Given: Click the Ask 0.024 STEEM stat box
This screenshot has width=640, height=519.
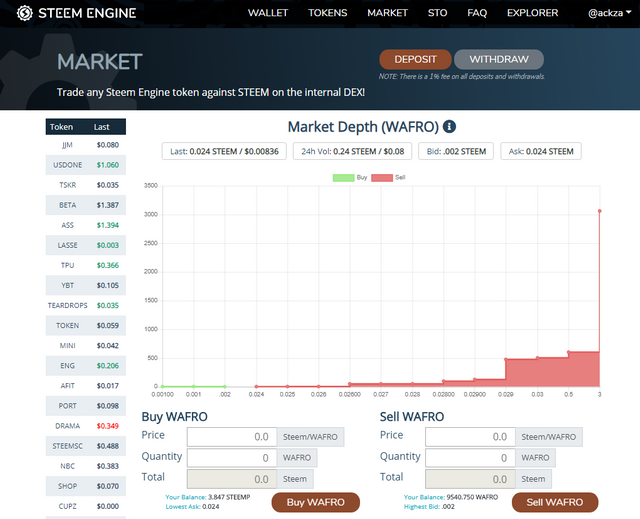Looking at the screenshot, I should (541, 151).
